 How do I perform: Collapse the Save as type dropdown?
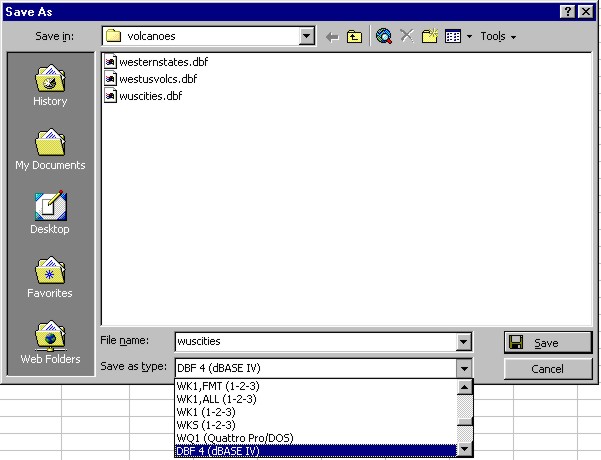click(x=463, y=368)
